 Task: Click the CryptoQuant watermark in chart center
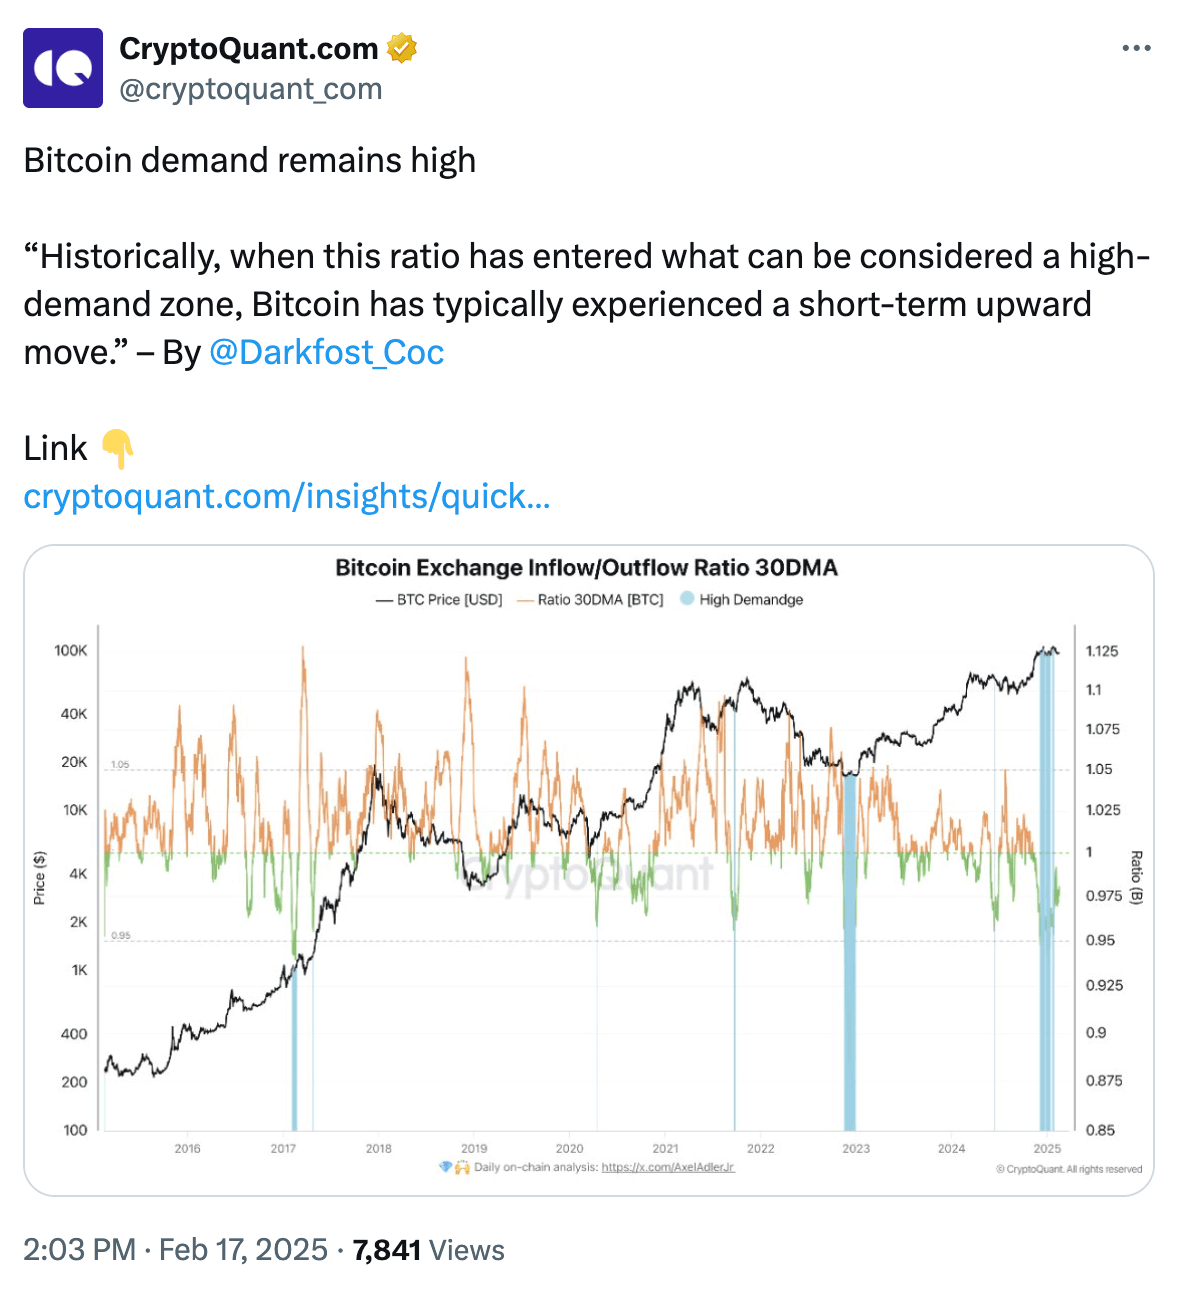(x=590, y=875)
